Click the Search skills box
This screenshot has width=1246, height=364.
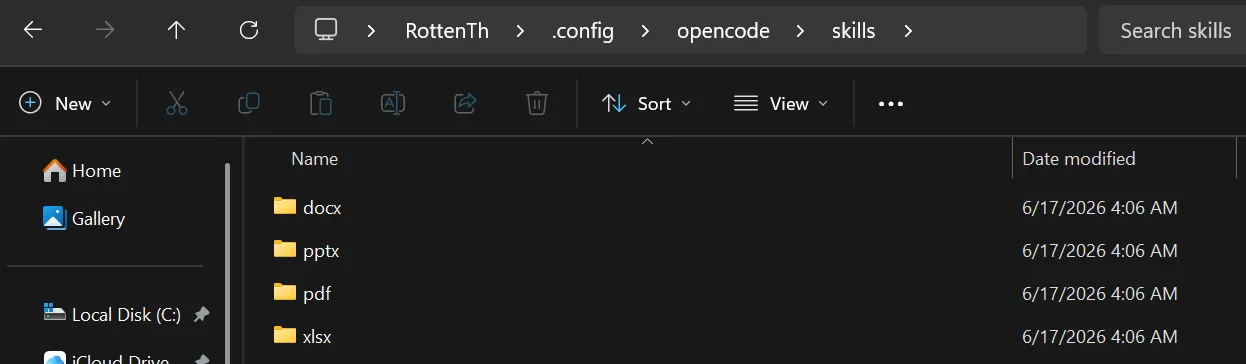[1172, 31]
